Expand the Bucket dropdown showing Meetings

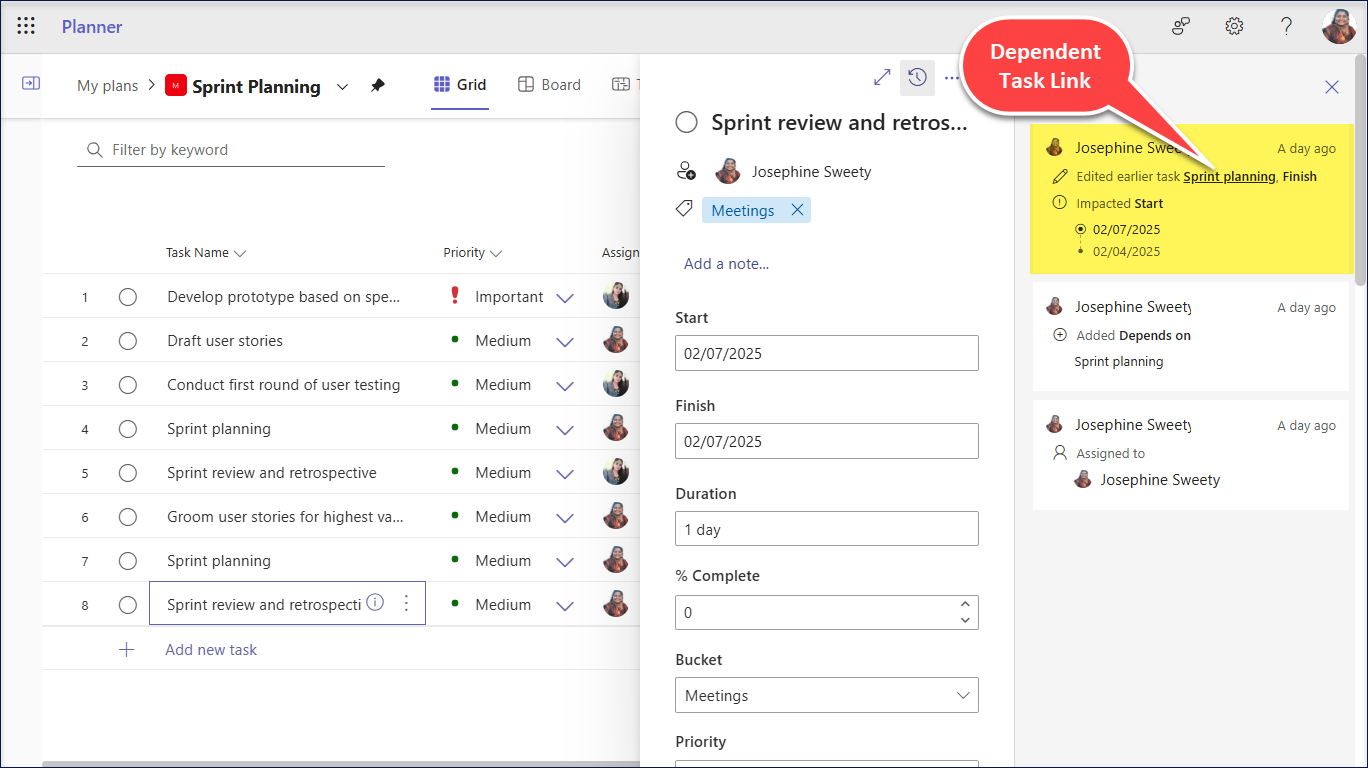click(962, 695)
